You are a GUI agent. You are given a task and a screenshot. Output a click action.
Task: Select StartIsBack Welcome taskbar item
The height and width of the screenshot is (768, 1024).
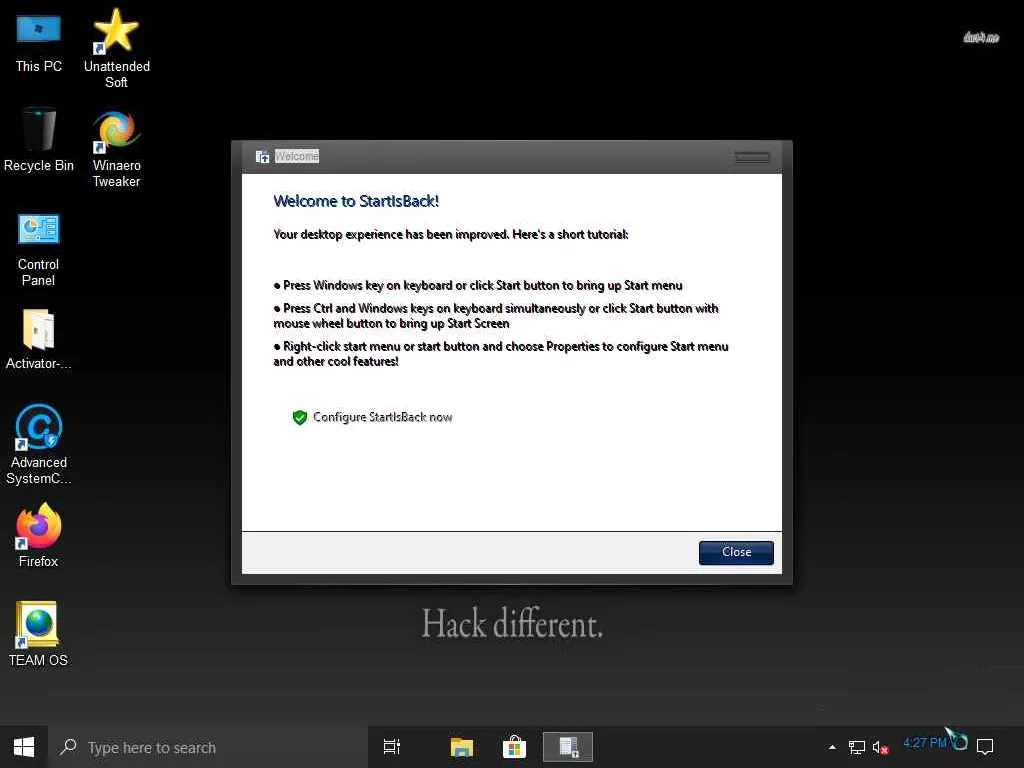(568, 747)
